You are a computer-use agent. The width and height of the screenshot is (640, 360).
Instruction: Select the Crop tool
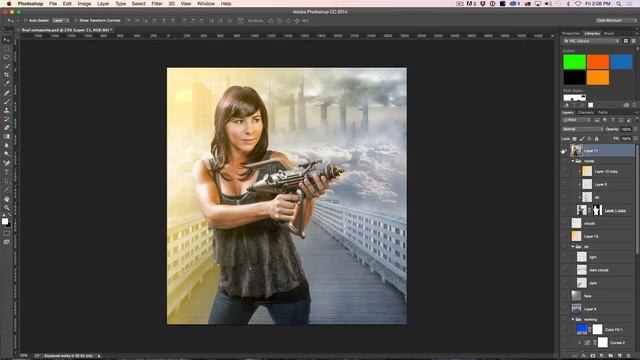(x=7, y=75)
